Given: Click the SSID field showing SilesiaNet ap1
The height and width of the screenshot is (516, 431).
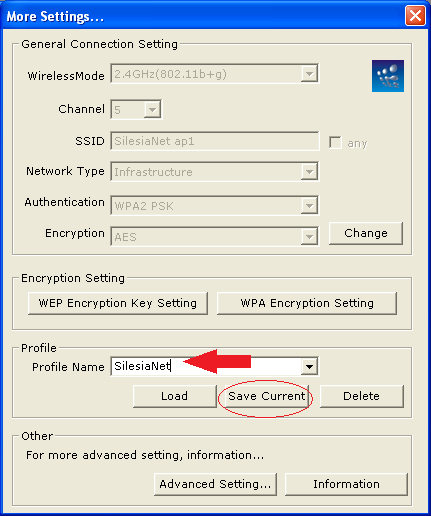Looking at the screenshot, I should 215,141.
